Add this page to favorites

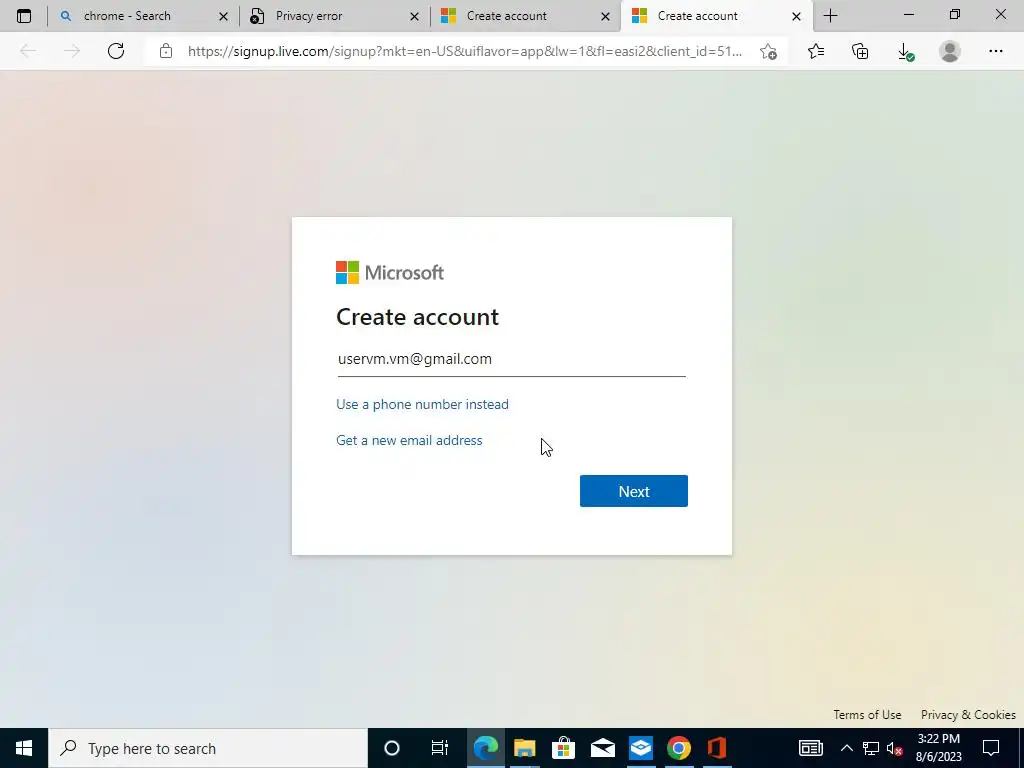click(x=769, y=51)
